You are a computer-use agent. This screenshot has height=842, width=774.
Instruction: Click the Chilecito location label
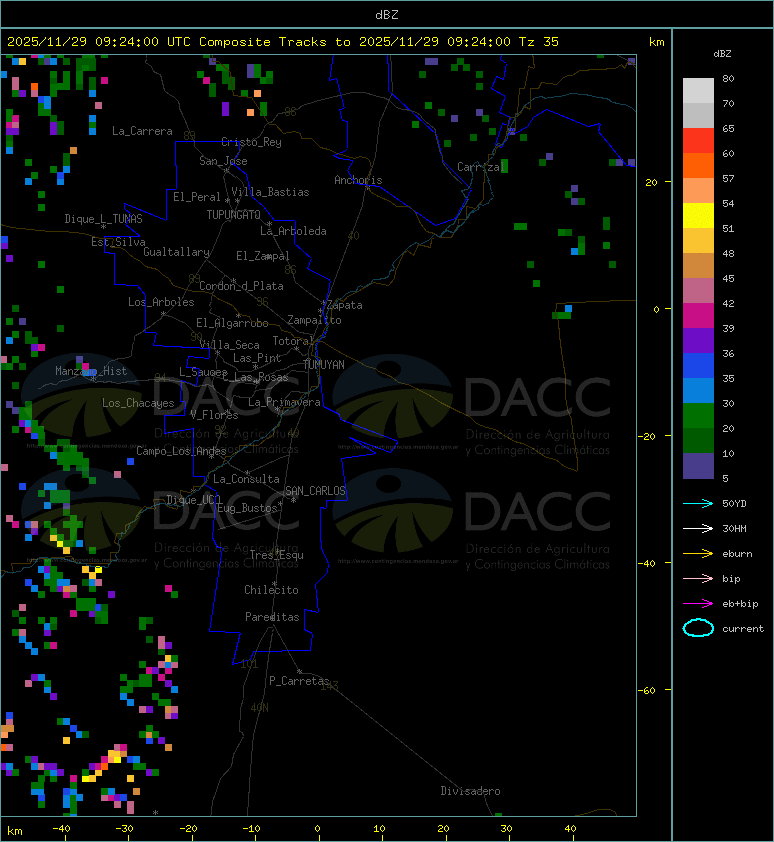(271, 590)
